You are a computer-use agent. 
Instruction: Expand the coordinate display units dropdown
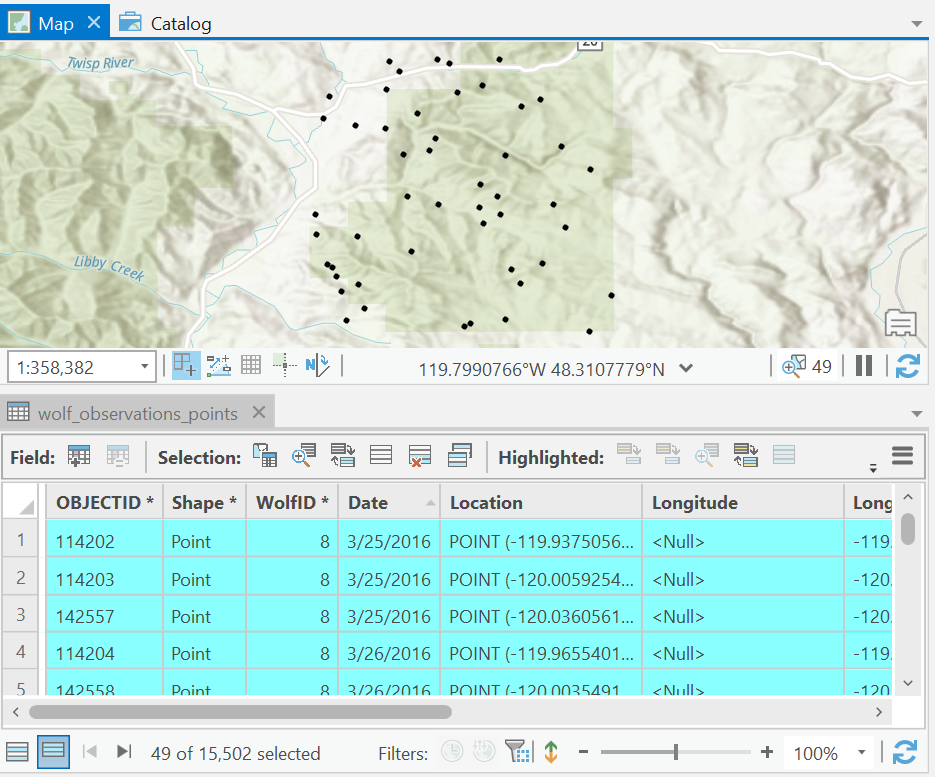(x=686, y=368)
